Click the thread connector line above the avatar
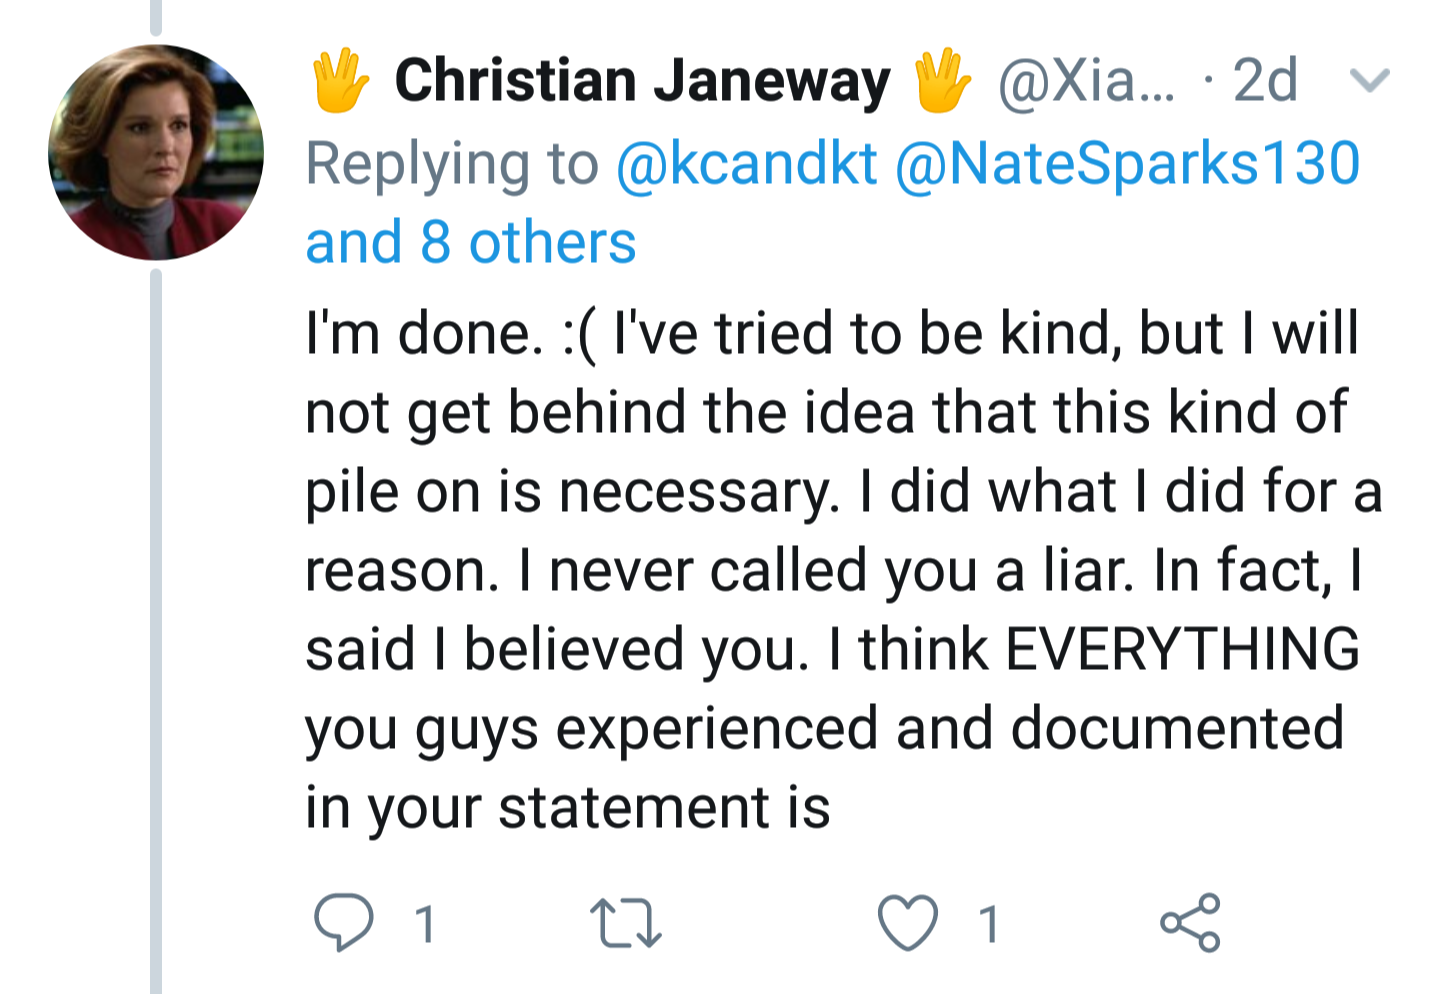The height and width of the screenshot is (994, 1440). click(156, 17)
